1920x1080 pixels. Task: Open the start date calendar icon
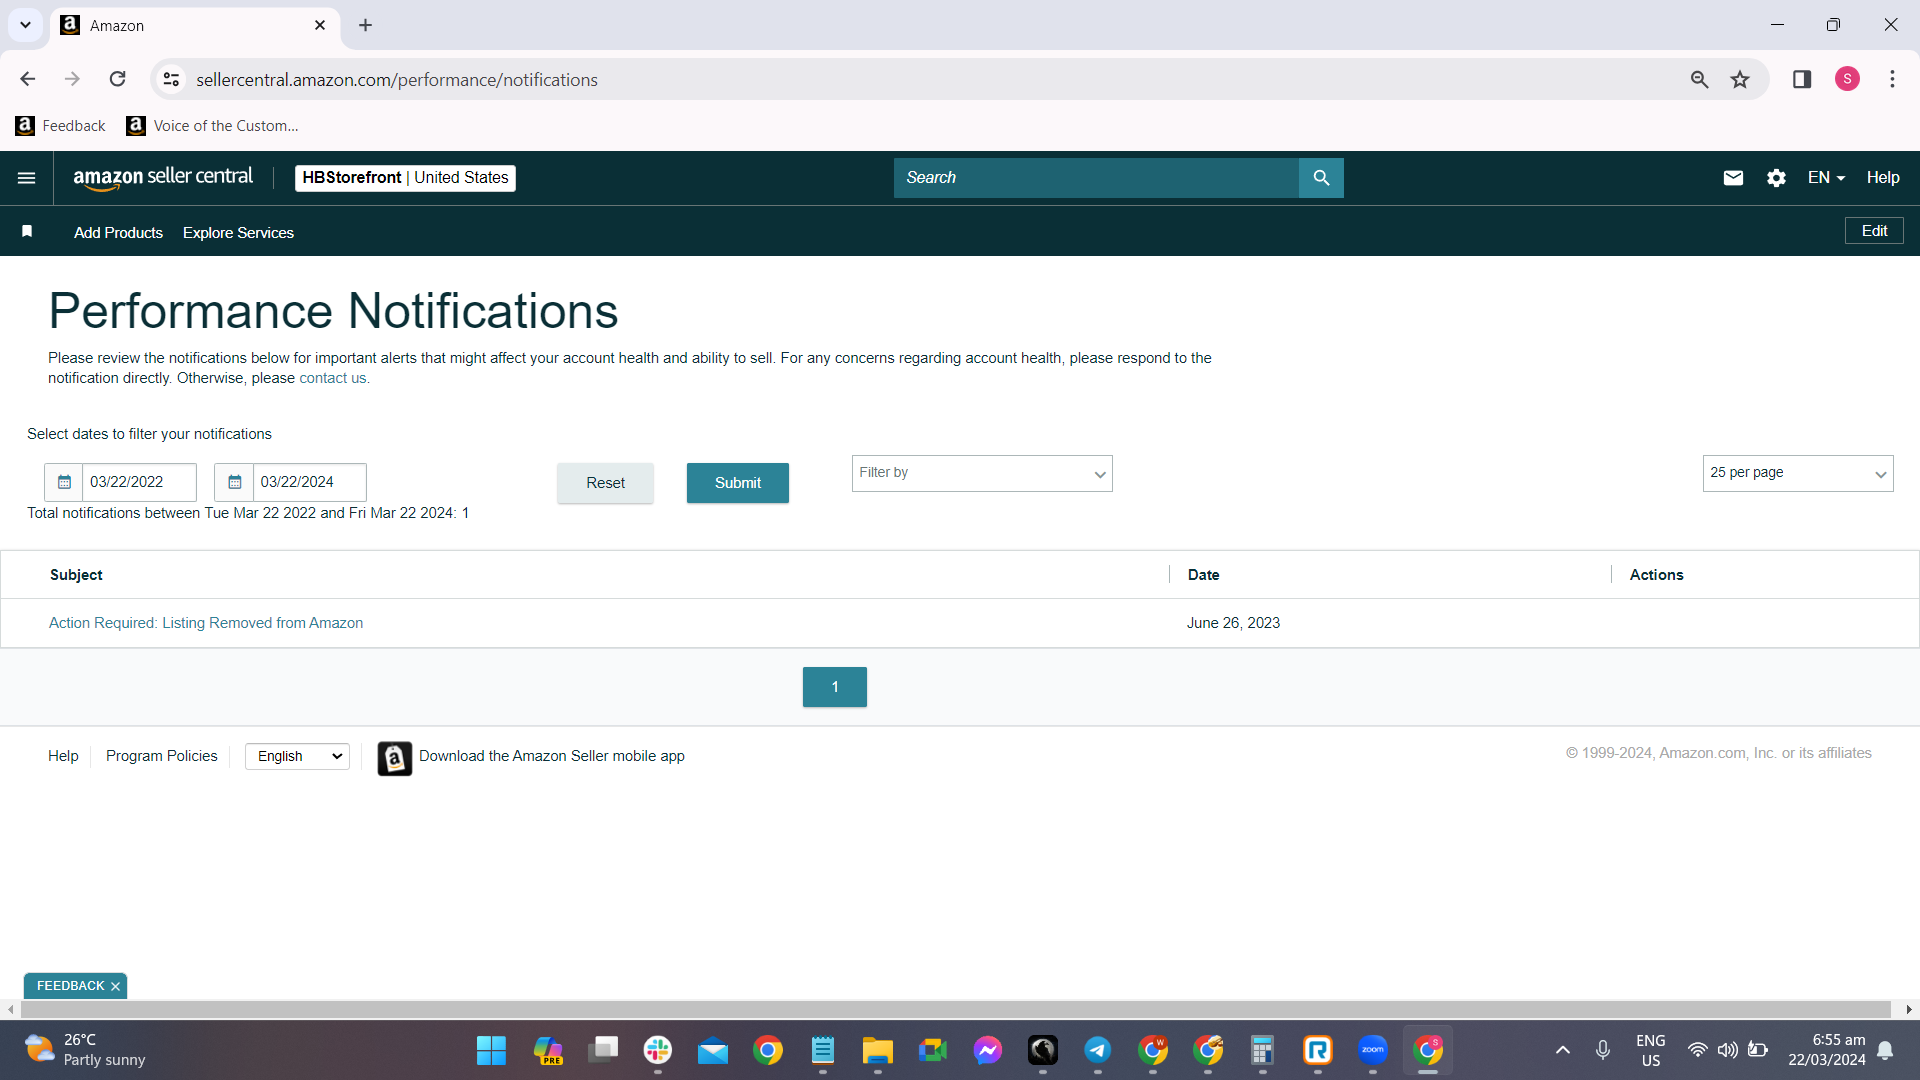click(x=64, y=482)
